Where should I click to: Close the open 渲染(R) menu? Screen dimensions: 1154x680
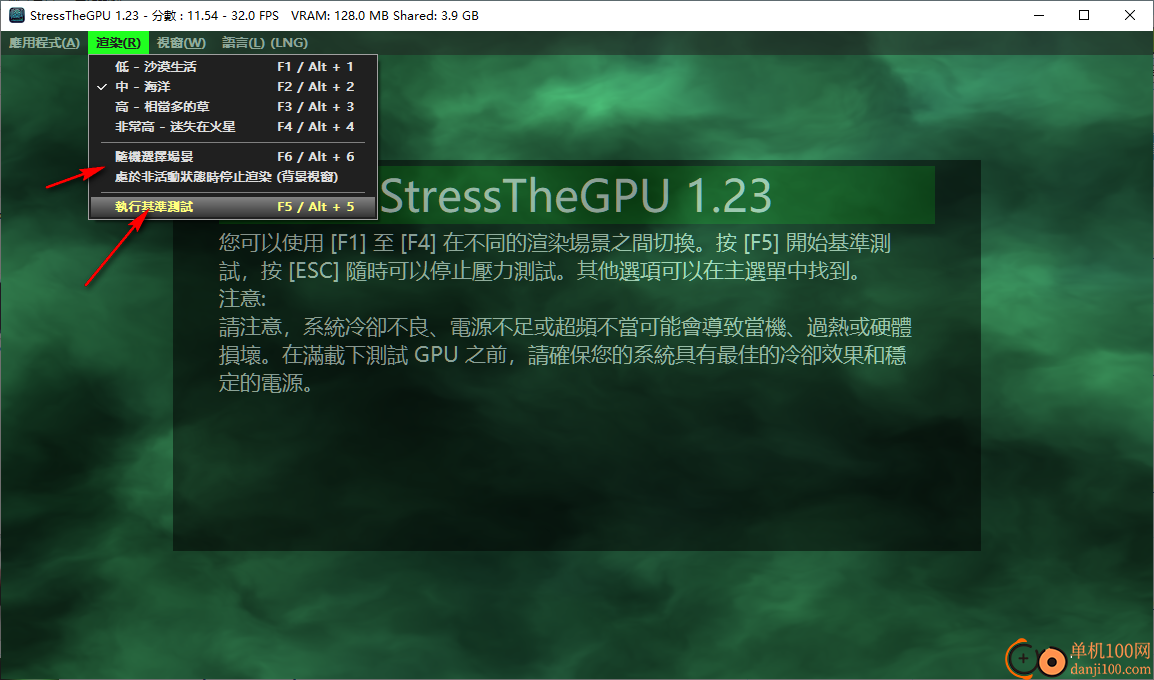coord(118,43)
